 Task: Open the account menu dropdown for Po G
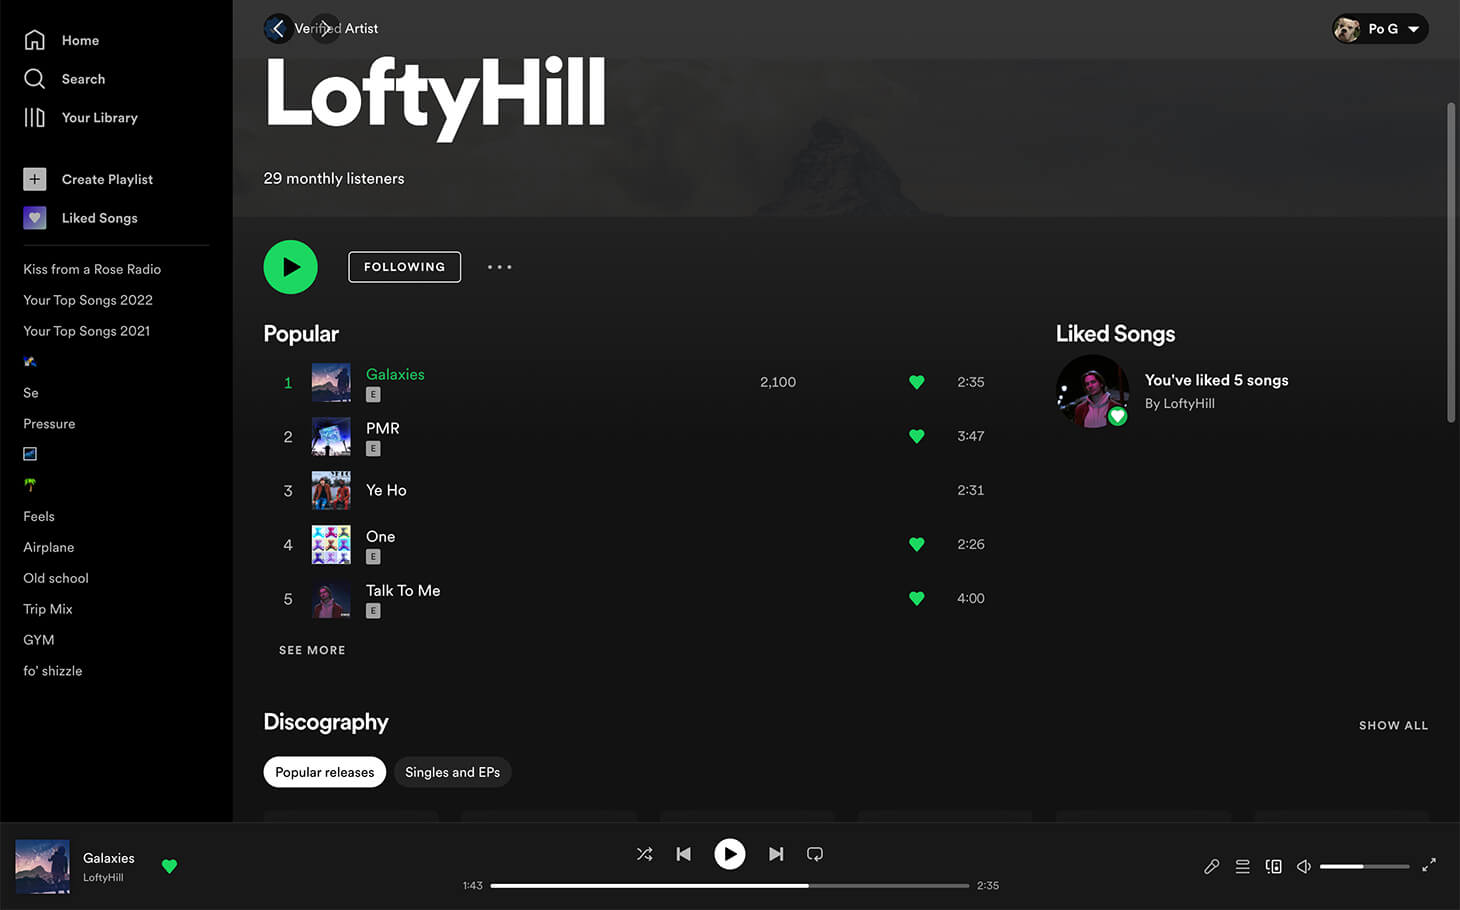pyautogui.click(x=1380, y=28)
